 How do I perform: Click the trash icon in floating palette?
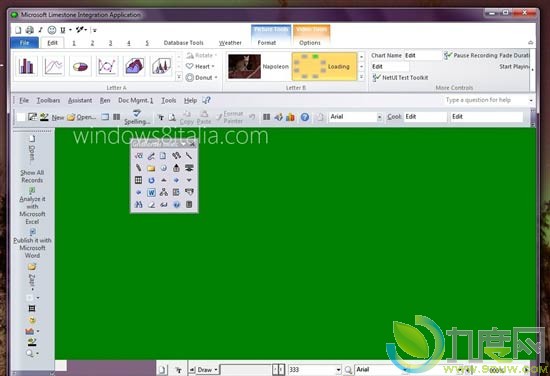click(189, 204)
